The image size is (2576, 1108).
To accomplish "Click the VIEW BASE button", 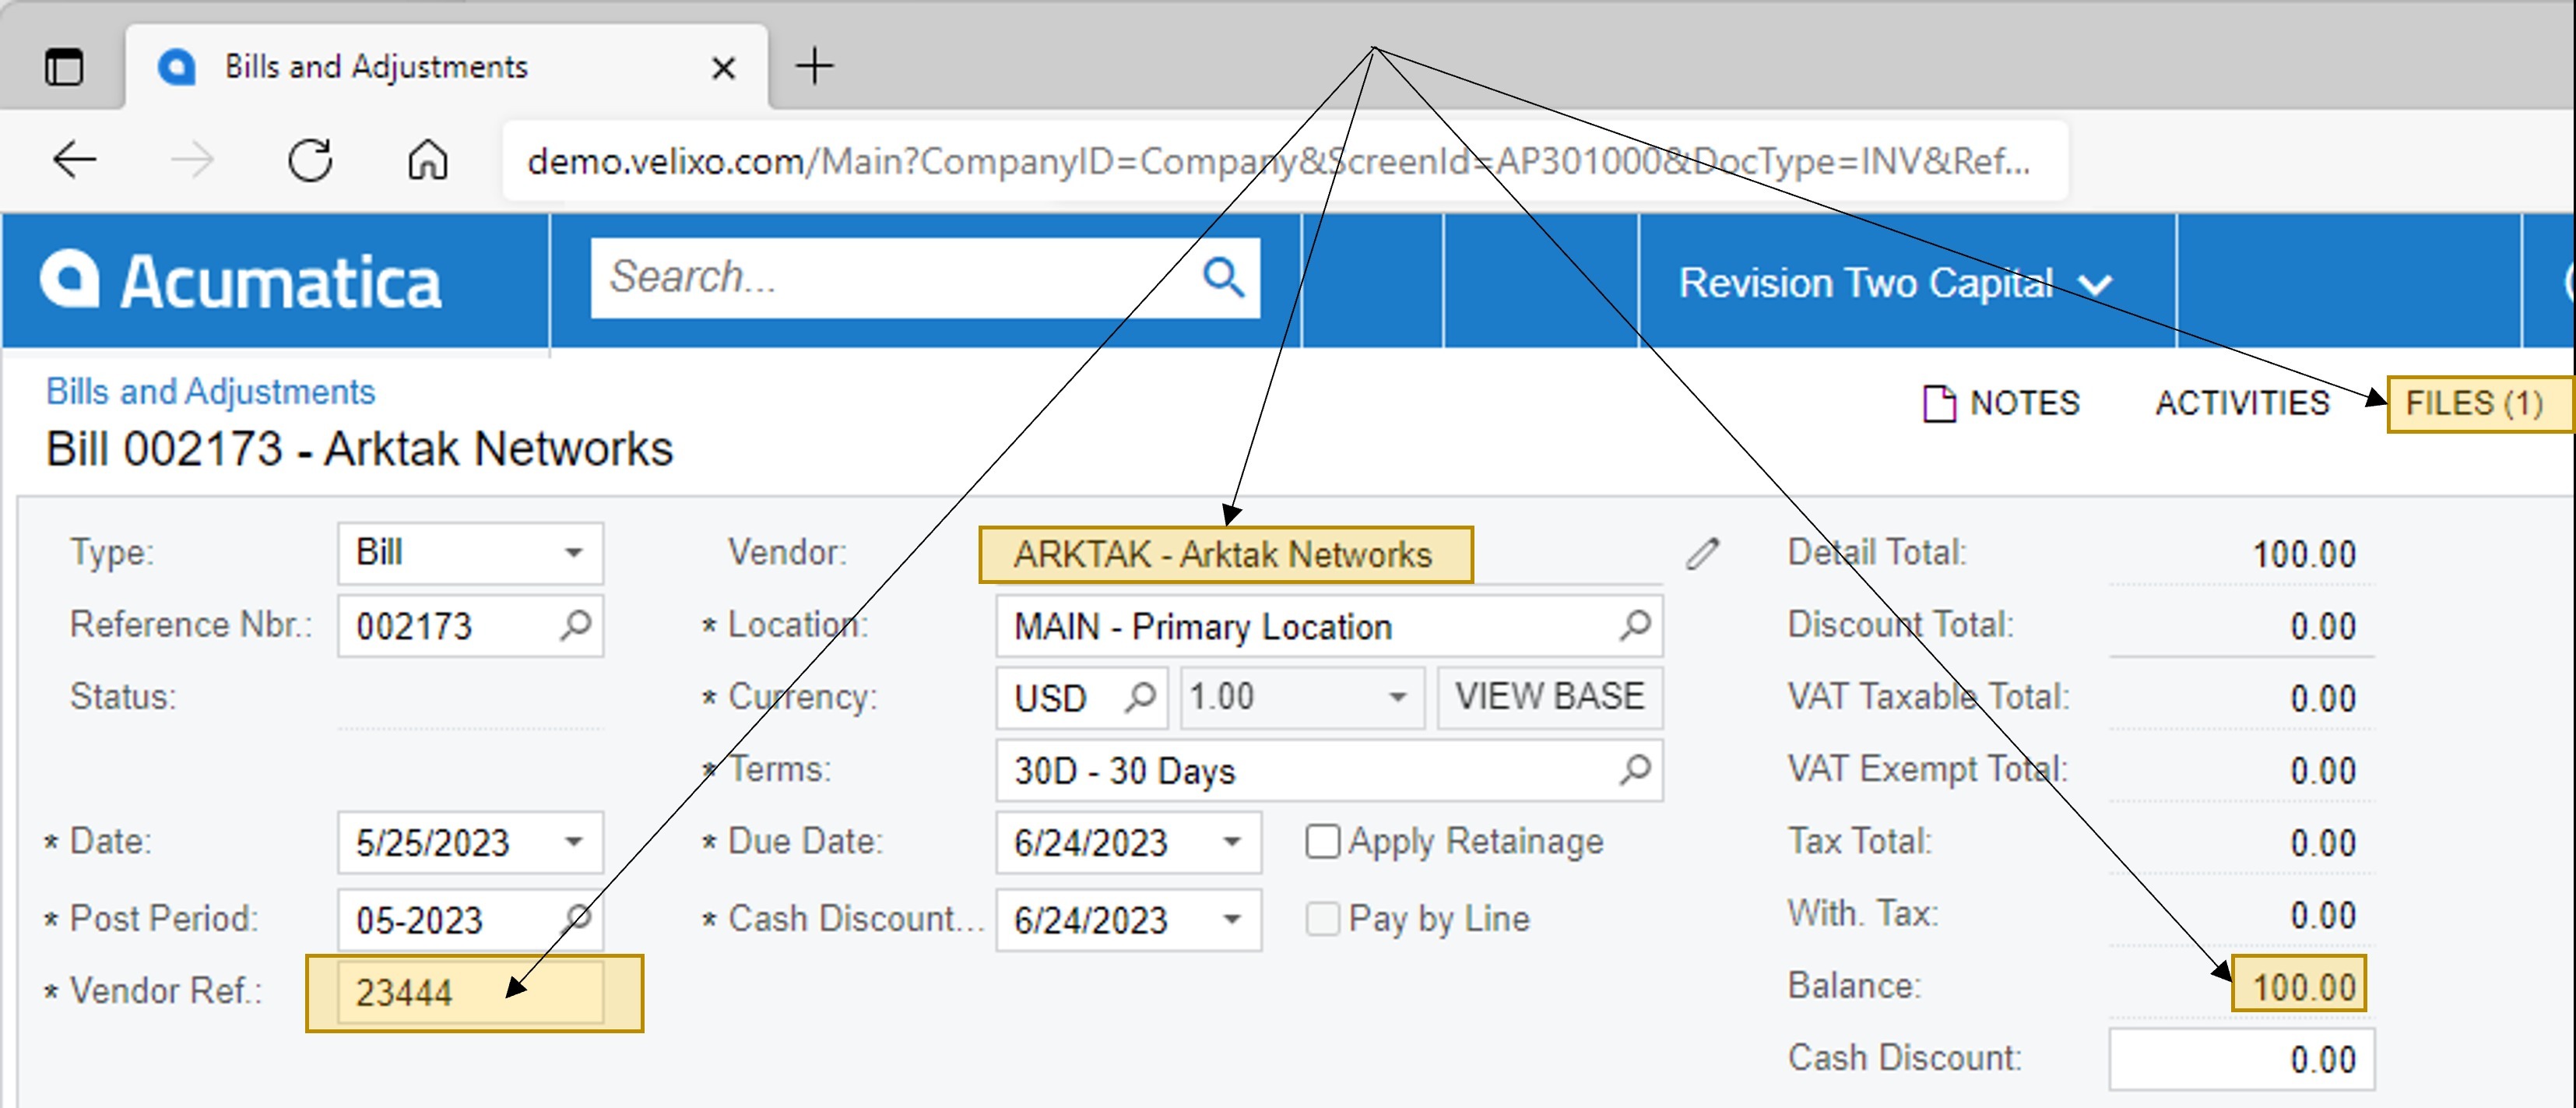I will pos(1550,697).
